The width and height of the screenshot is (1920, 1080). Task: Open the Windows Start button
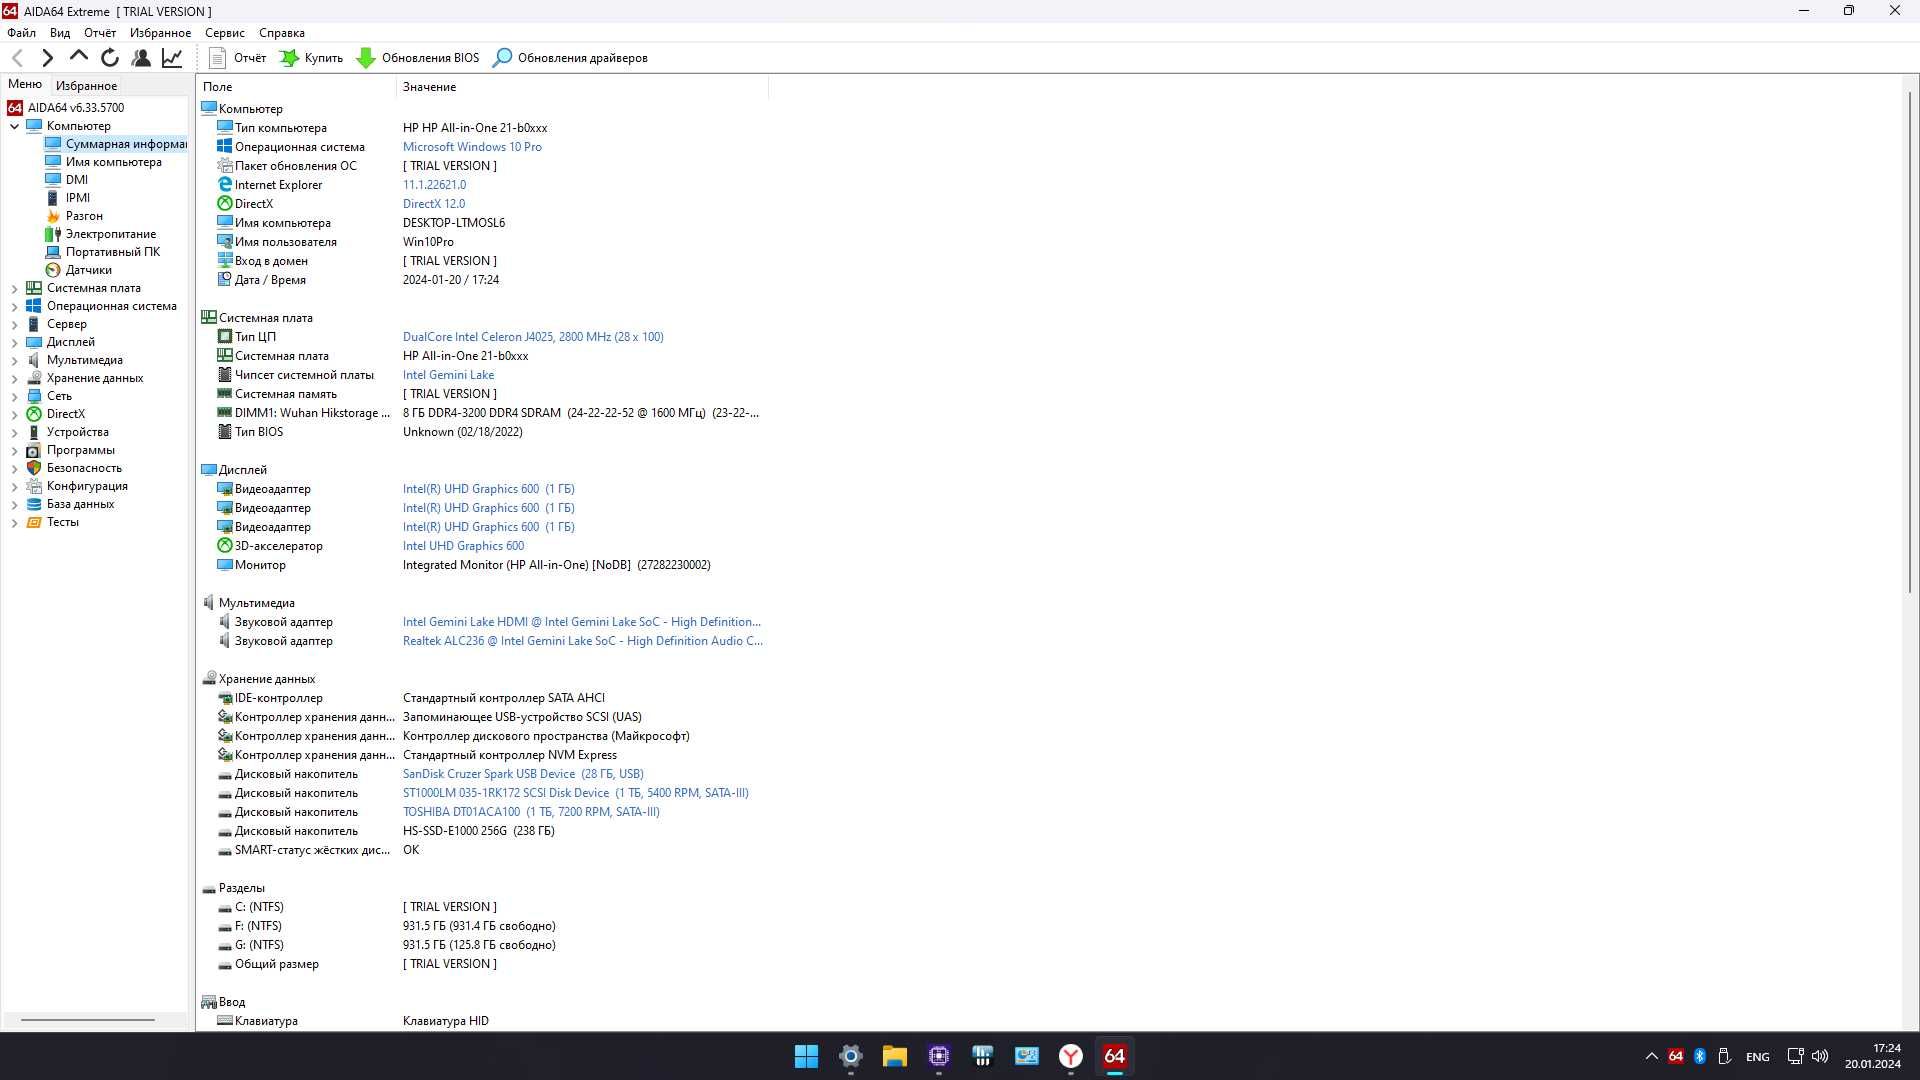click(x=806, y=1056)
